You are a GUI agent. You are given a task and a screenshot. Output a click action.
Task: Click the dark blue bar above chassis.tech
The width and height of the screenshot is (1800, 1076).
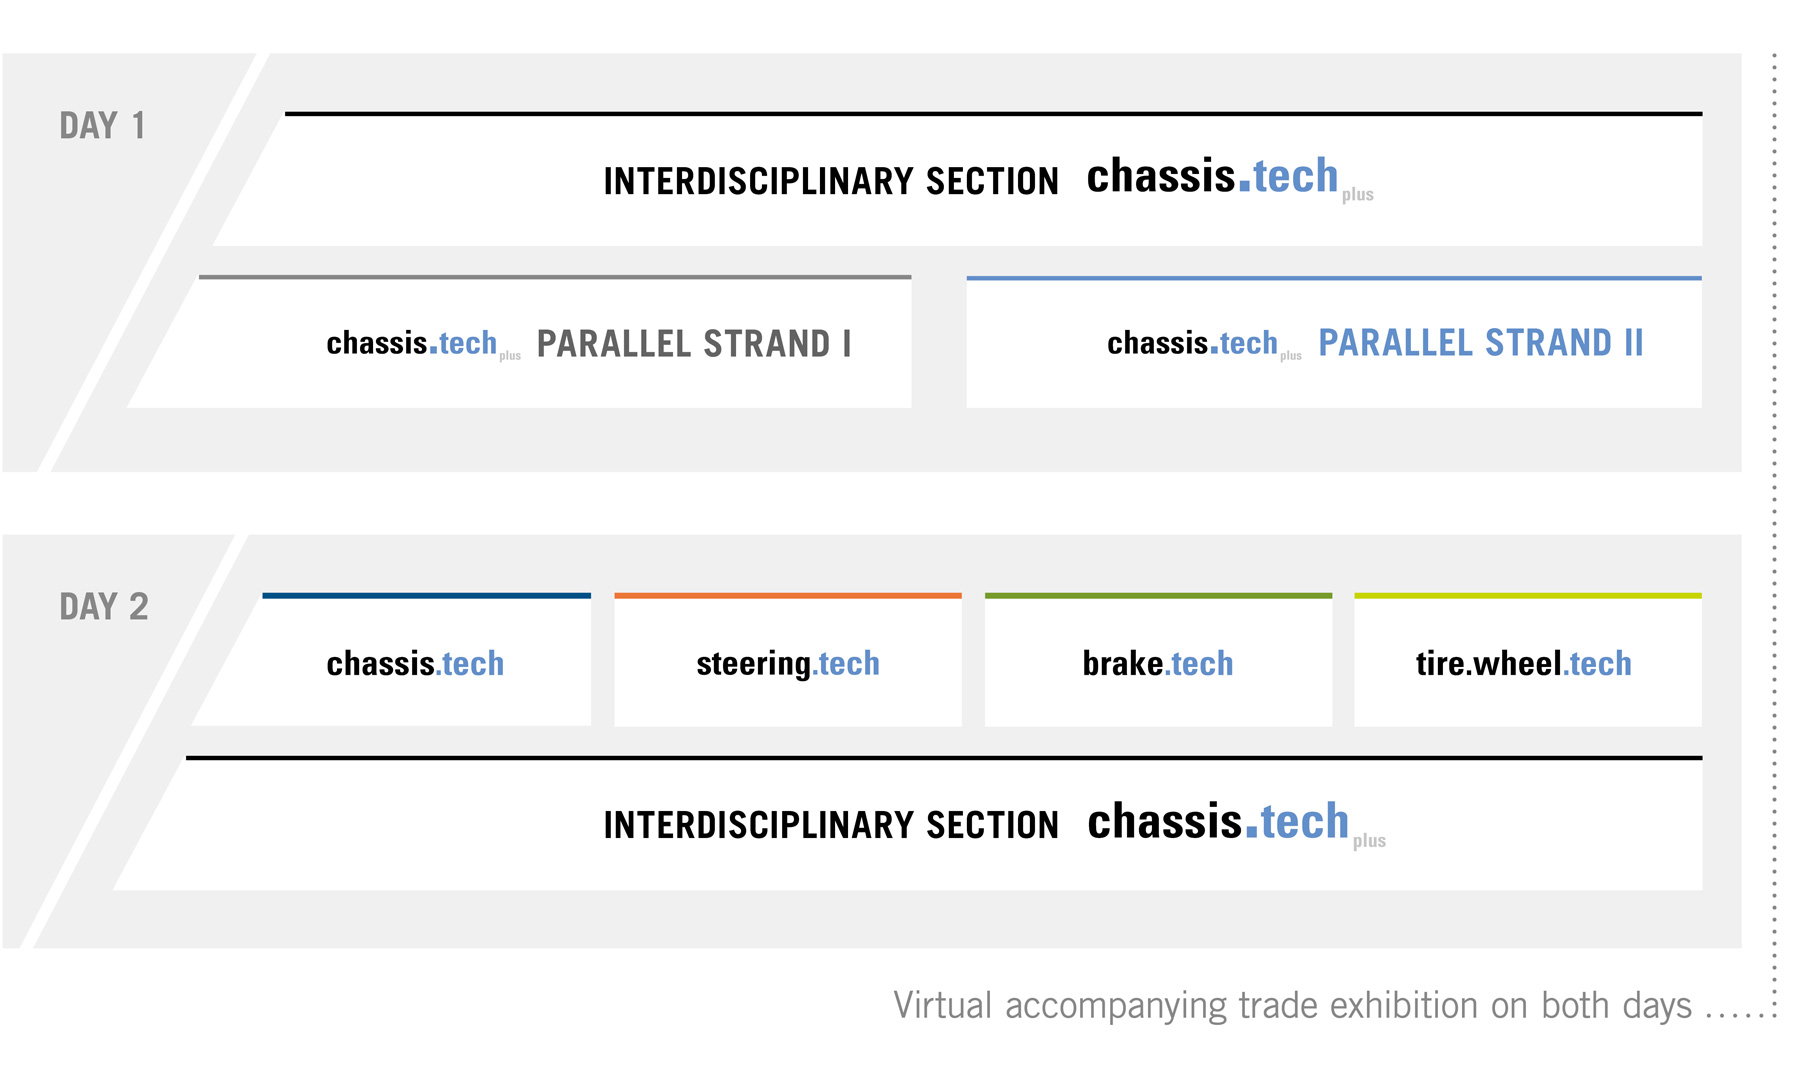pyautogui.click(x=427, y=596)
